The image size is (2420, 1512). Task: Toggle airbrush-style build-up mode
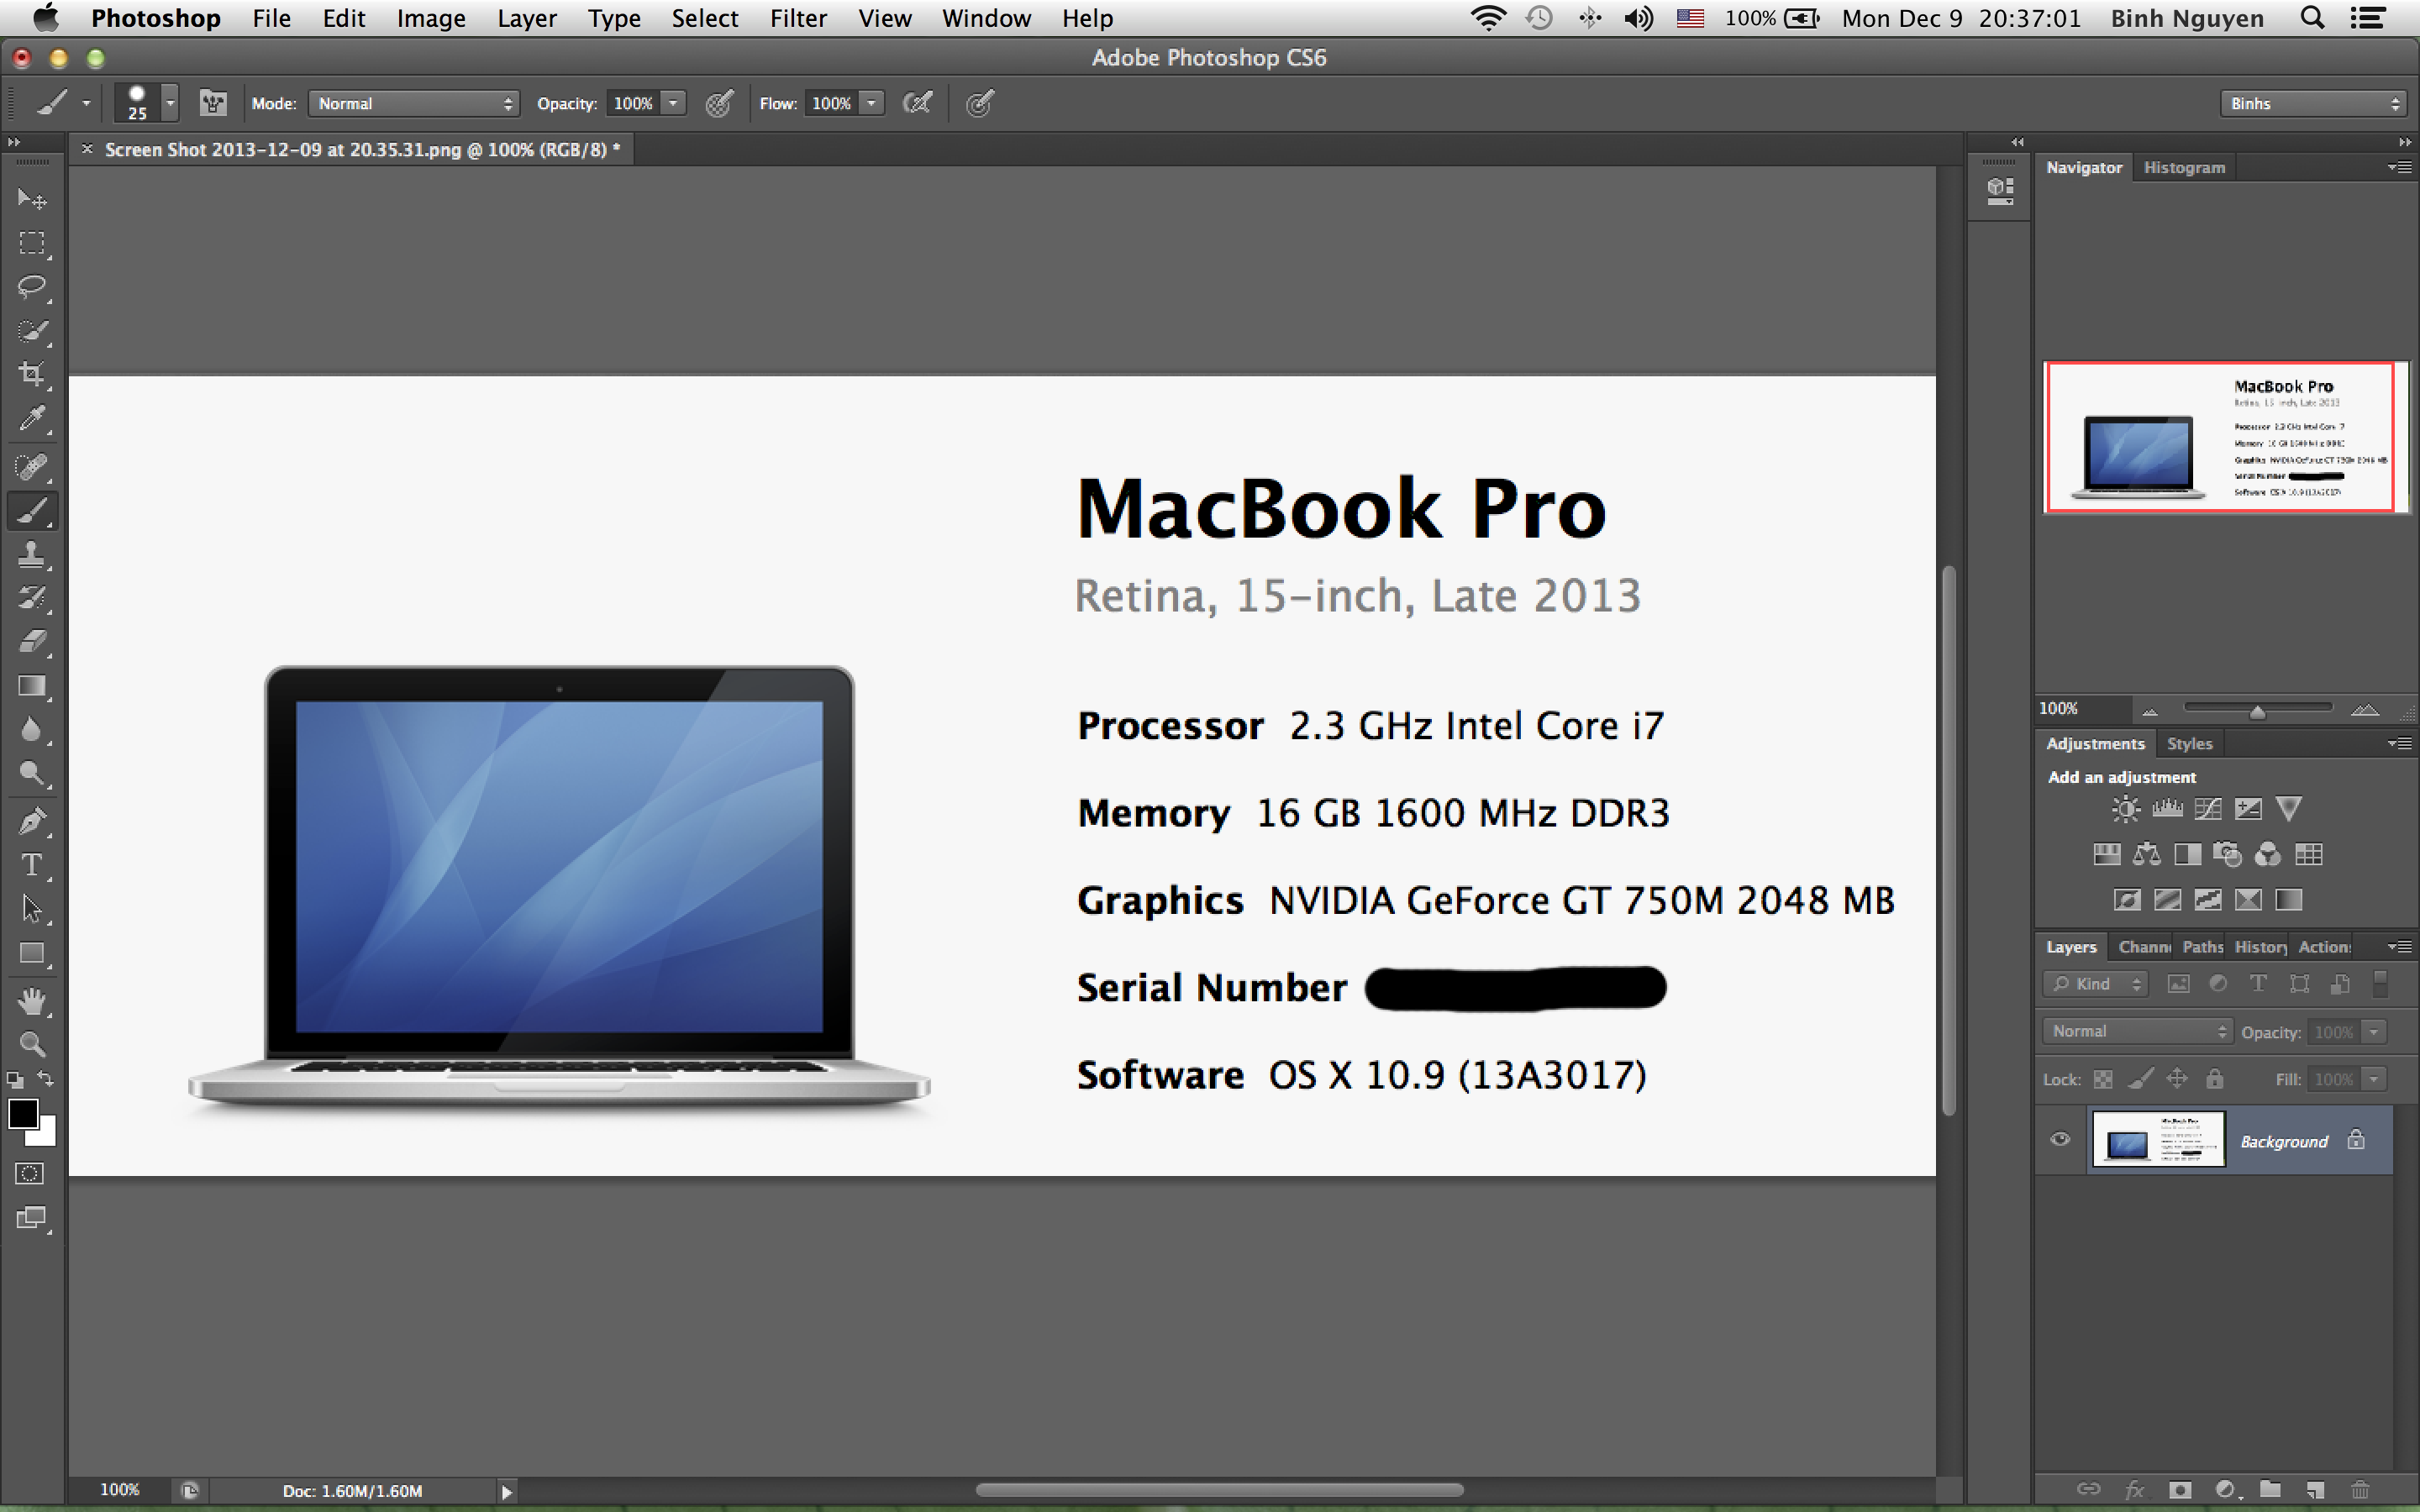pyautogui.click(x=916, y=103)
